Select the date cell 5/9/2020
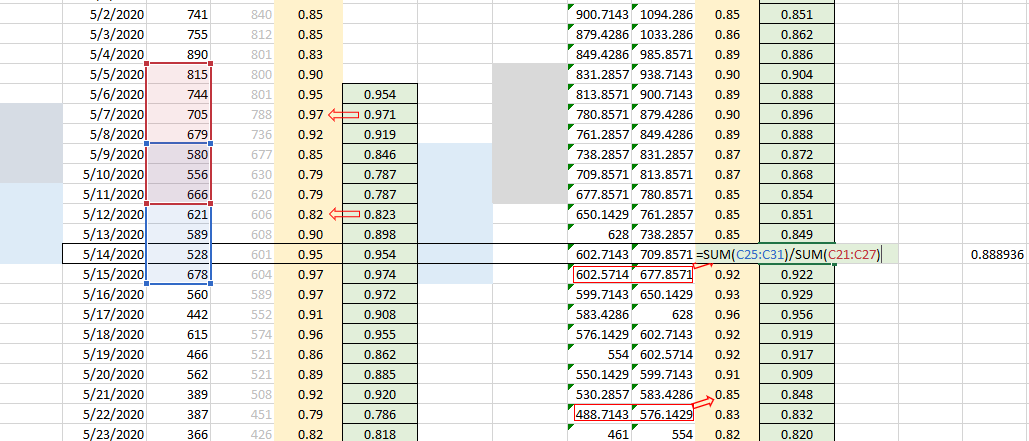The height and width of the screenshot is (441, 1029). 104,154
